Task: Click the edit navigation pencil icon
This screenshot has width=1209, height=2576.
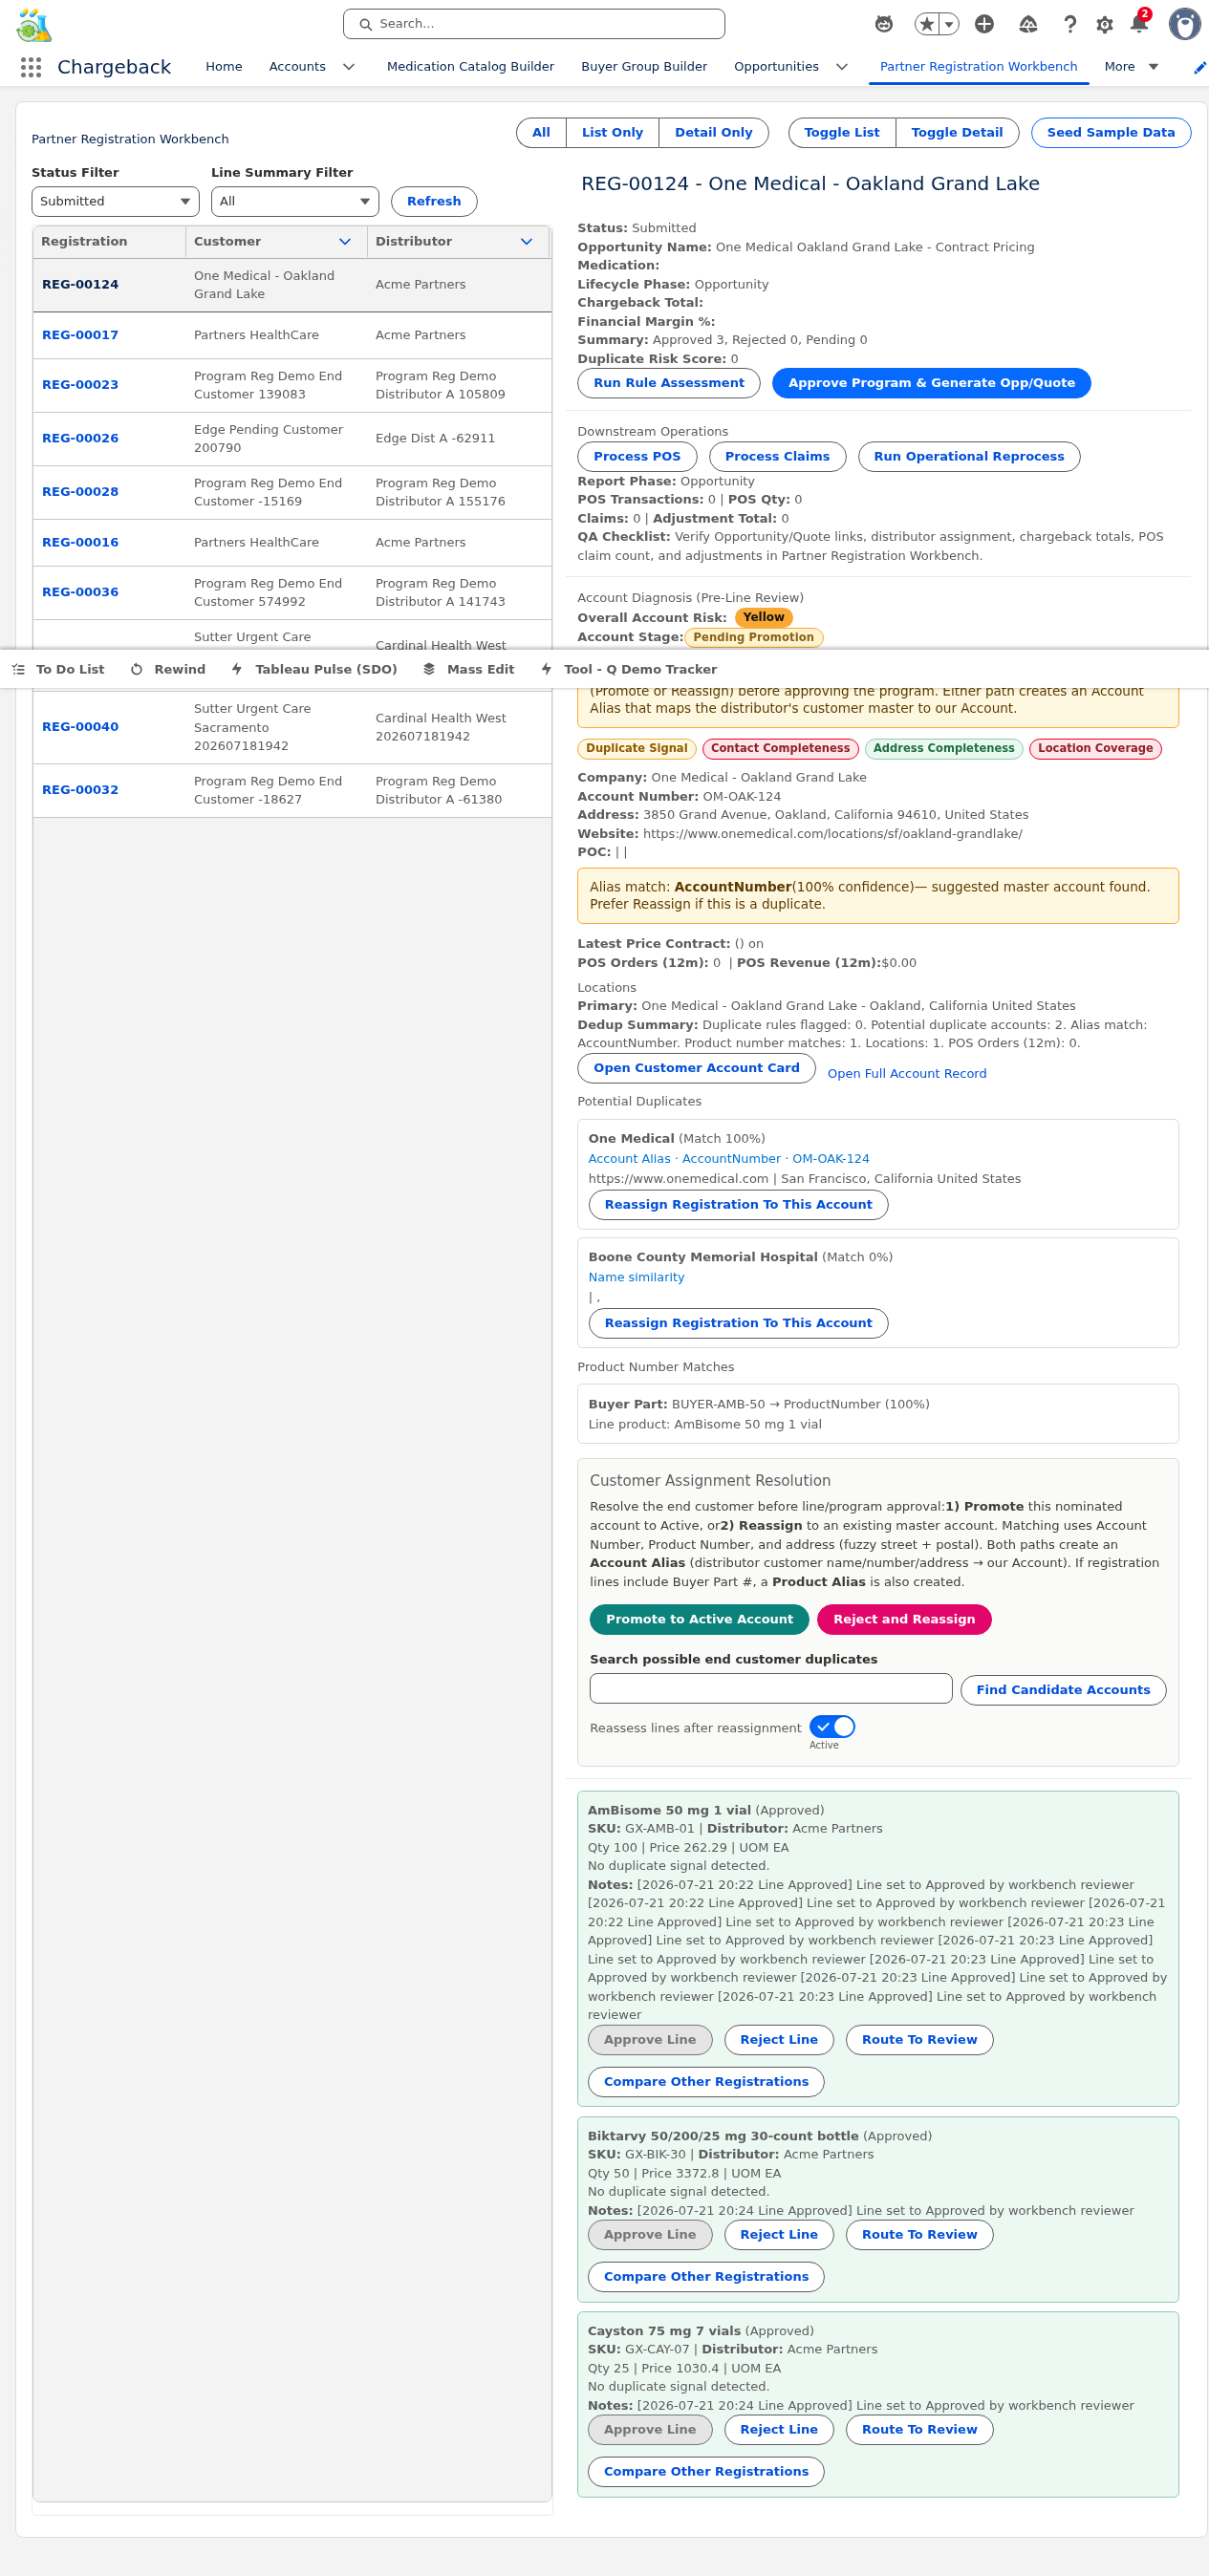Action: pos(1199,67)
